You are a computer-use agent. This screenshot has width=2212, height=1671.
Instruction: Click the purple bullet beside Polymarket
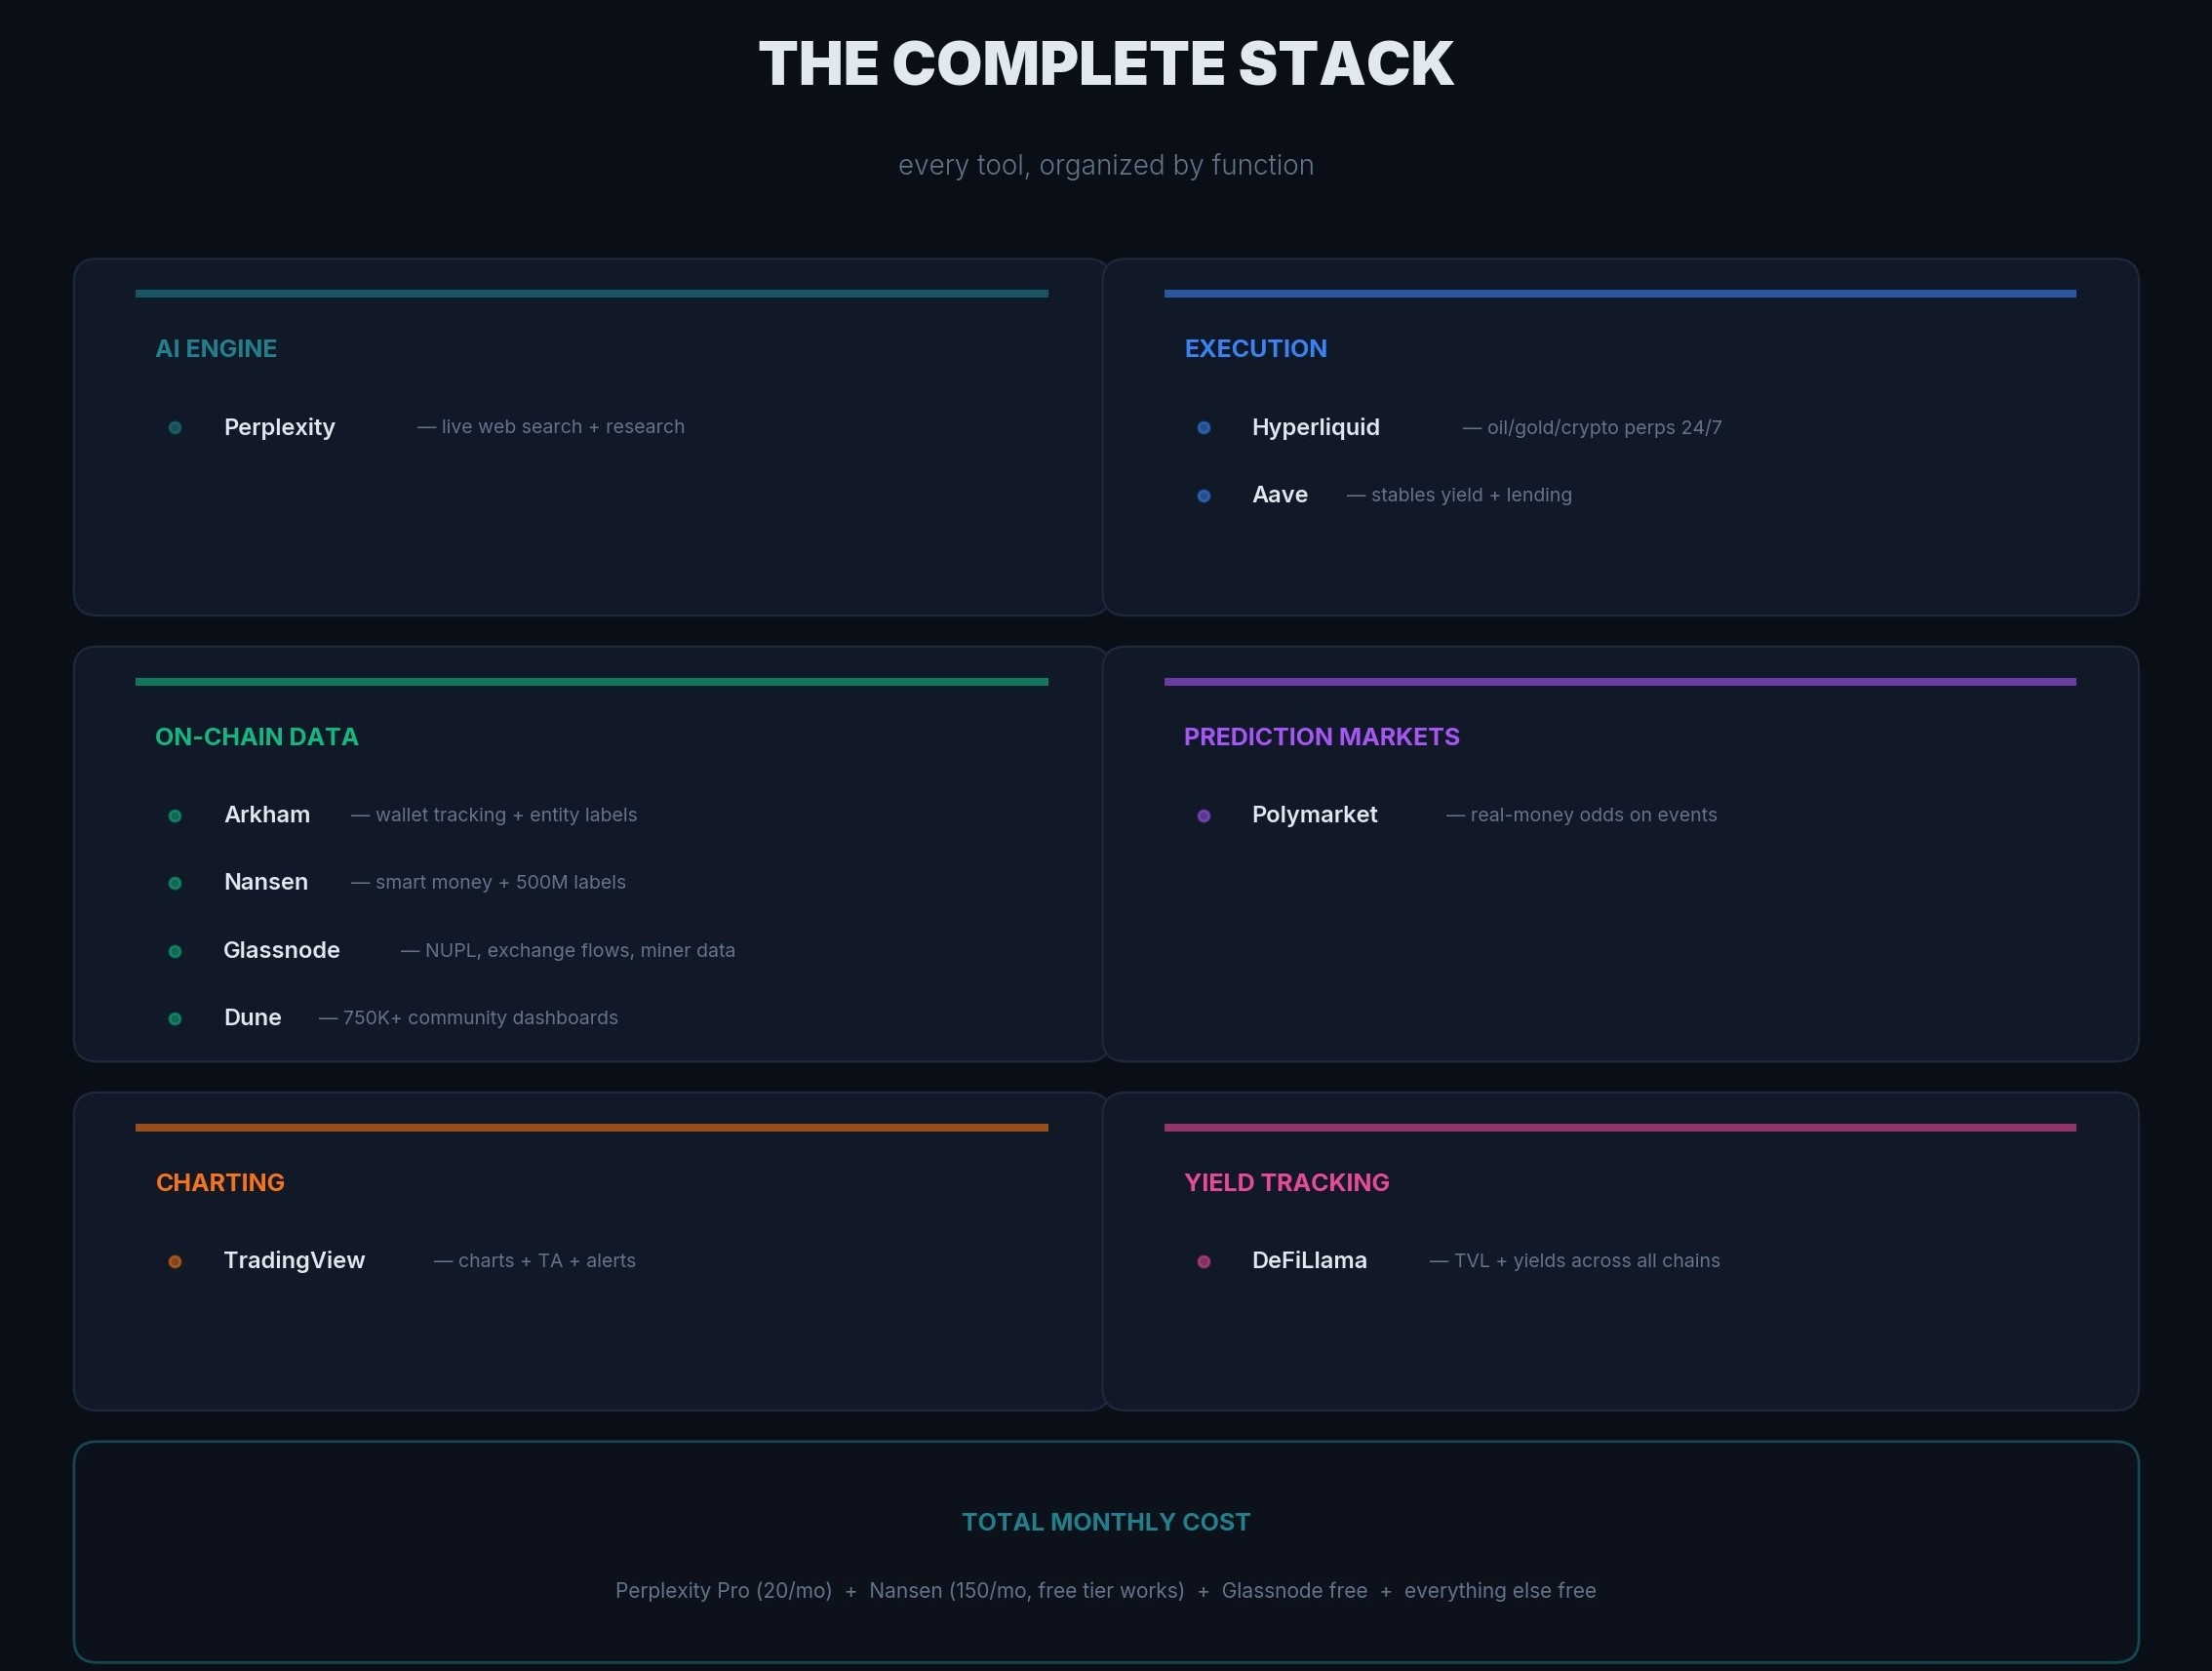point(1204,816)
